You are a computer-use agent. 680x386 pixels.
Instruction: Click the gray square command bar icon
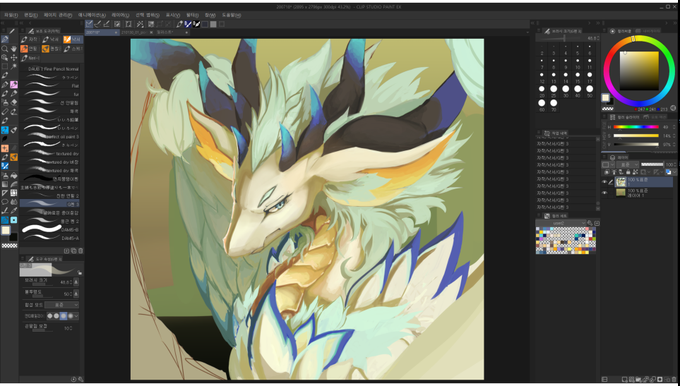pos(213,24)
